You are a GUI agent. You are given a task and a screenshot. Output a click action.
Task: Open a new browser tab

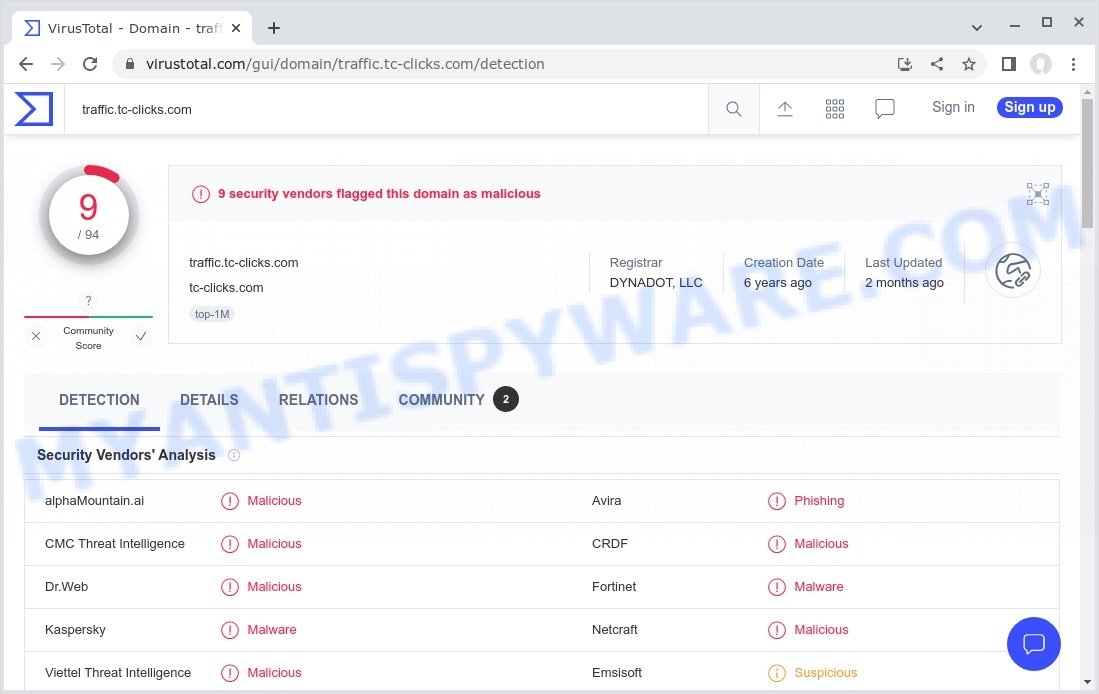click(x=274, y=28)
